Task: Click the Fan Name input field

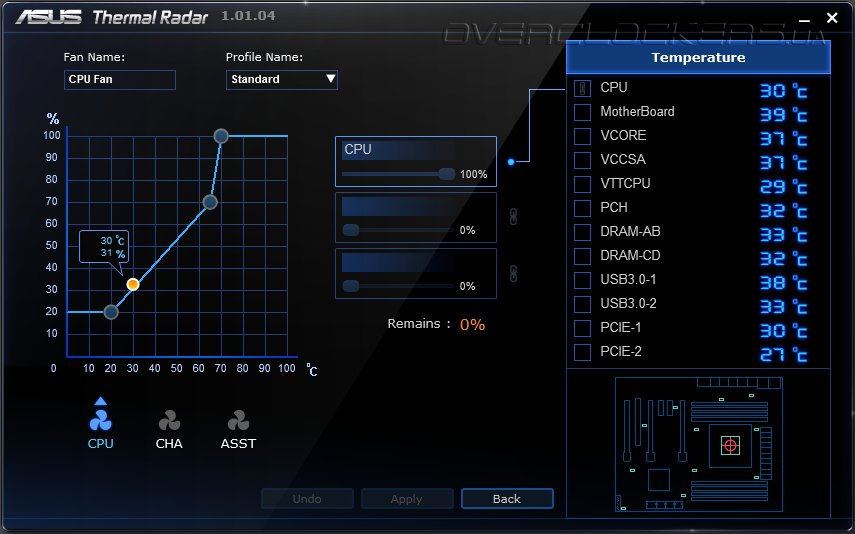Action: tap(119, 80)
